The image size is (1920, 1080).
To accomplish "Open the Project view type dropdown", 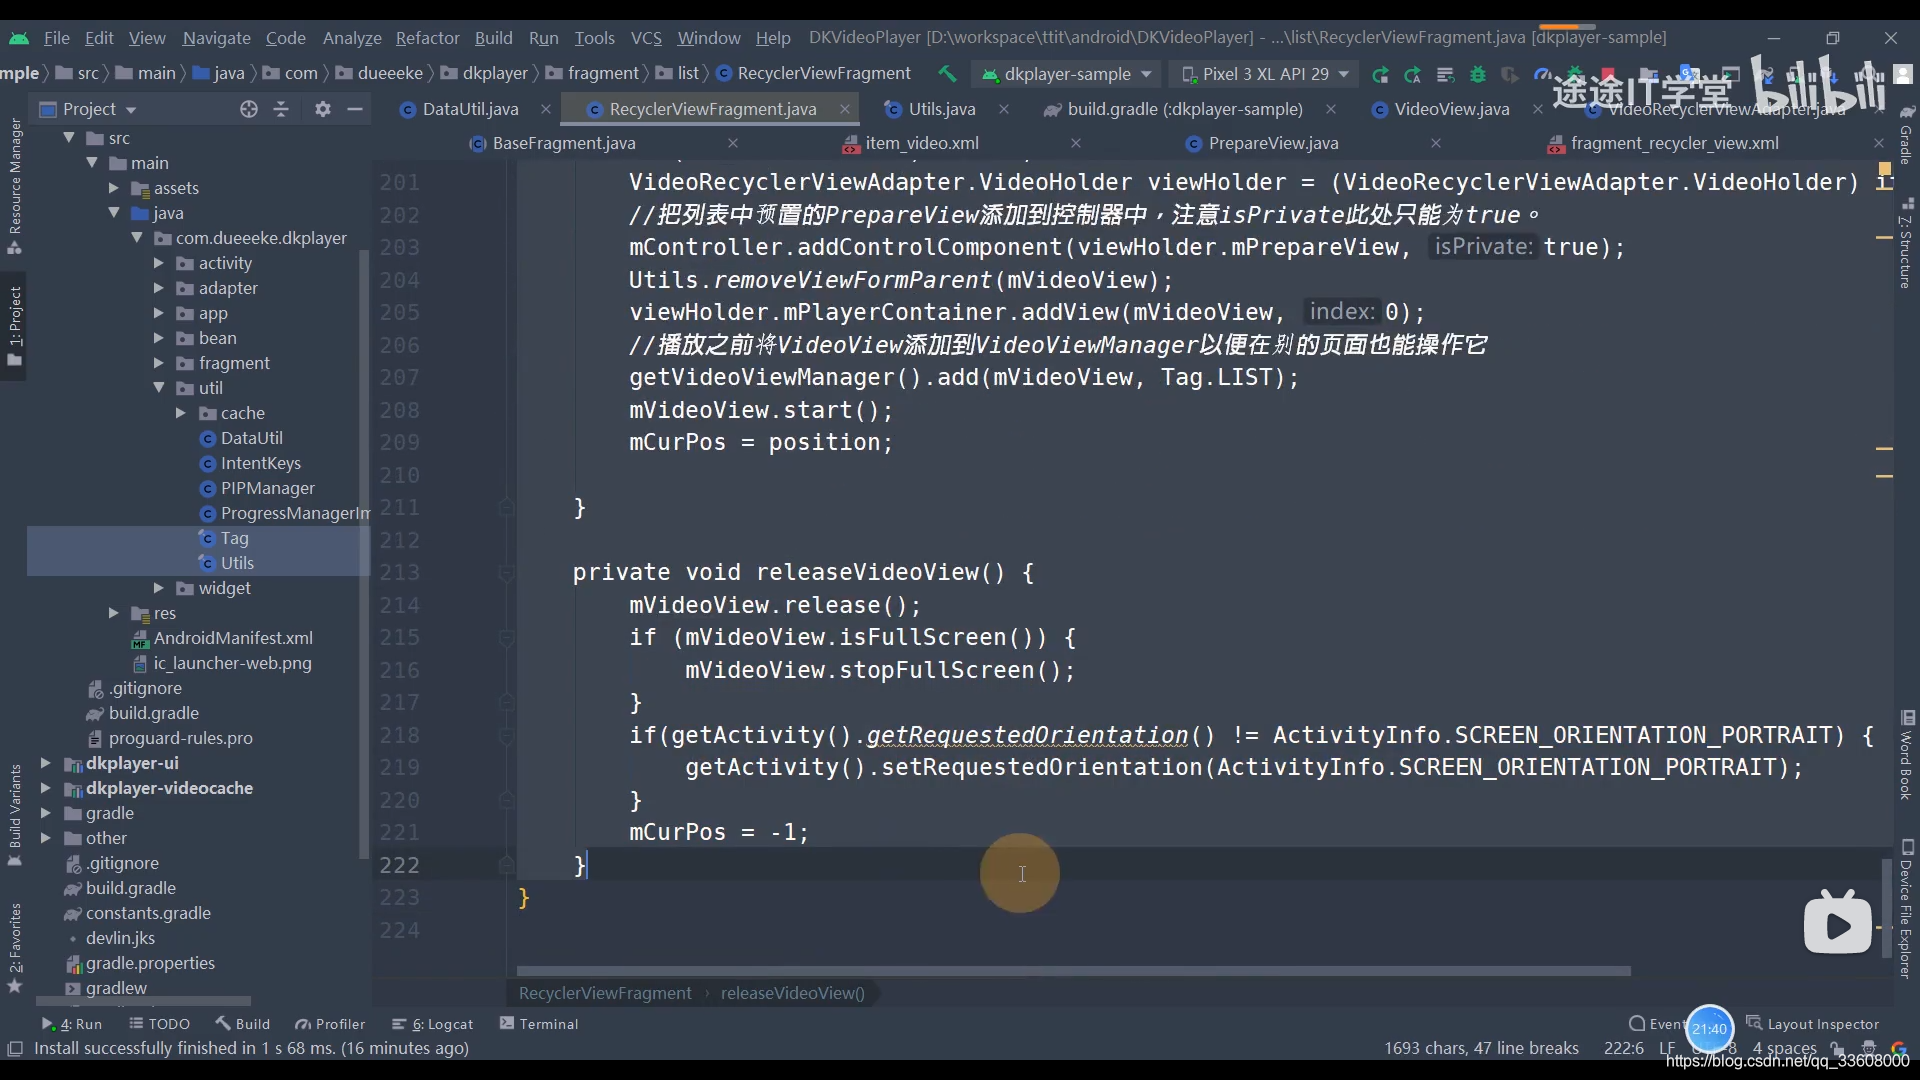I will pyautogui.click(x=88, y=109).
